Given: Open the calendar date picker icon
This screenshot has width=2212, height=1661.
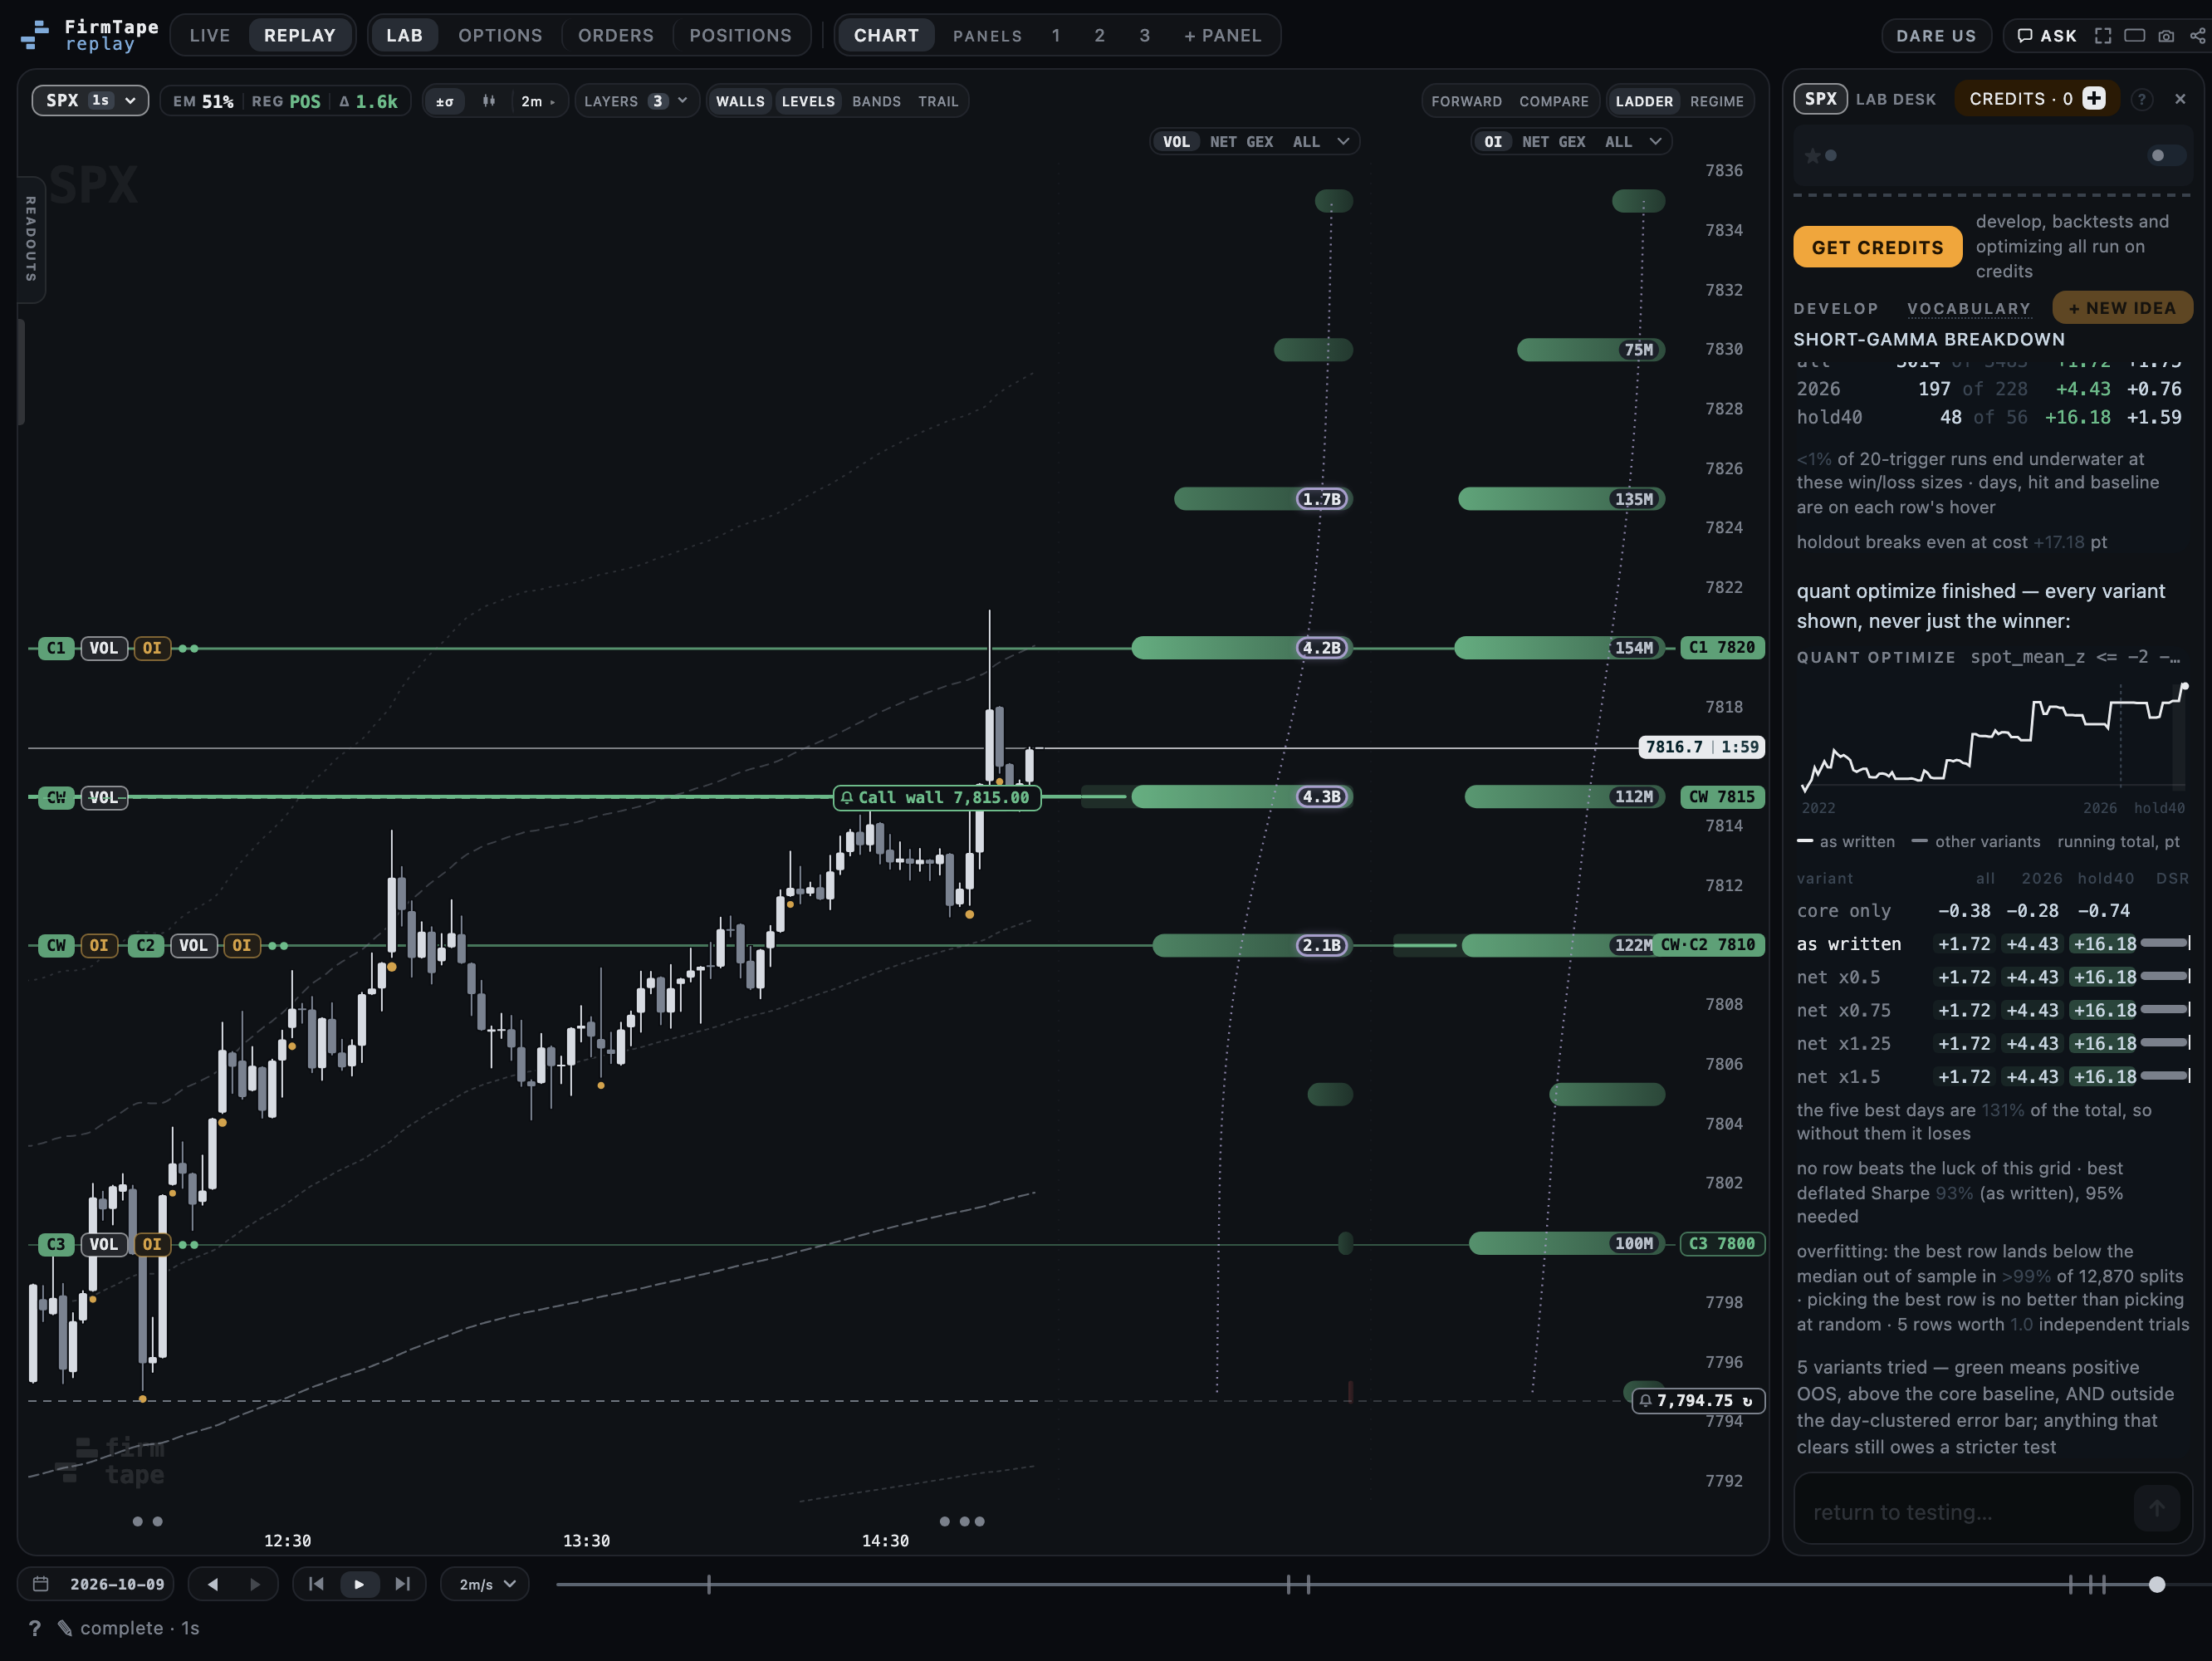Looking at the screenshot, I should point(41,1584).
